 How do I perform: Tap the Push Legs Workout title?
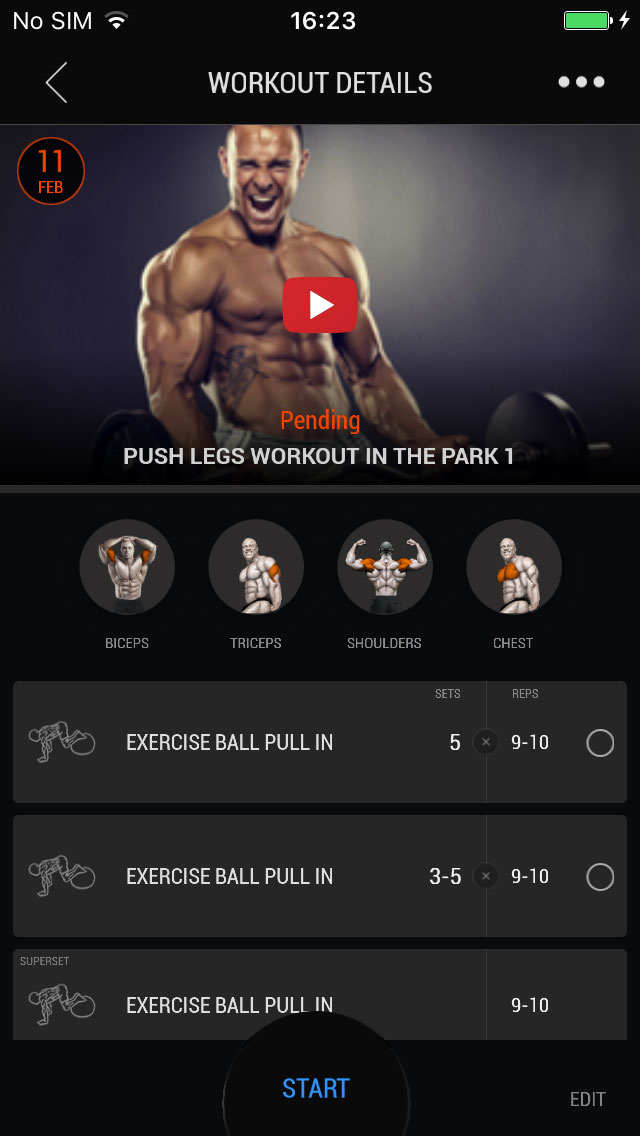[319, 456]
